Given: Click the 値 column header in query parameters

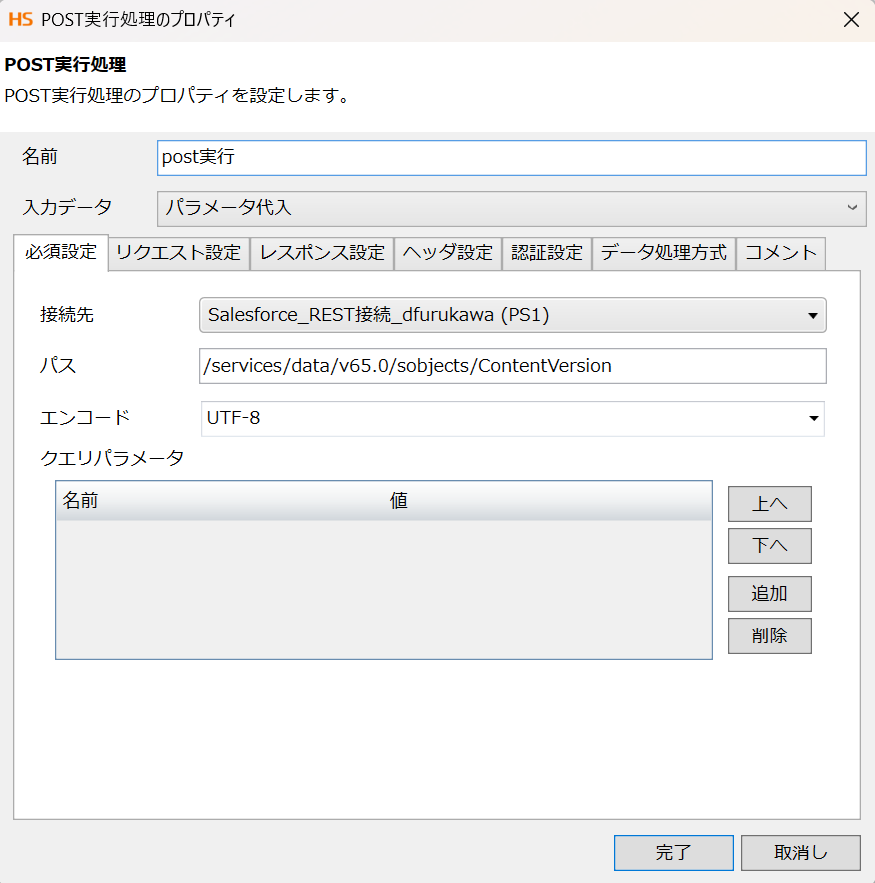Looking at the screenshot, I should click(547, 501).
